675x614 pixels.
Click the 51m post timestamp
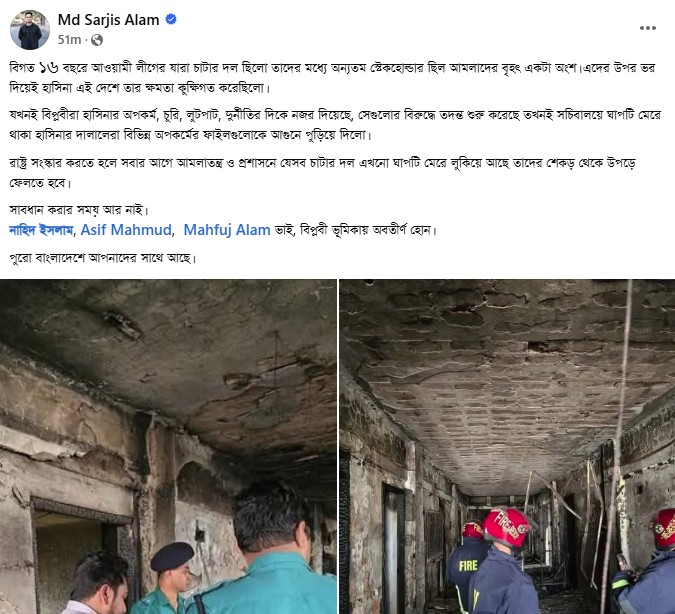click(69, 40)
